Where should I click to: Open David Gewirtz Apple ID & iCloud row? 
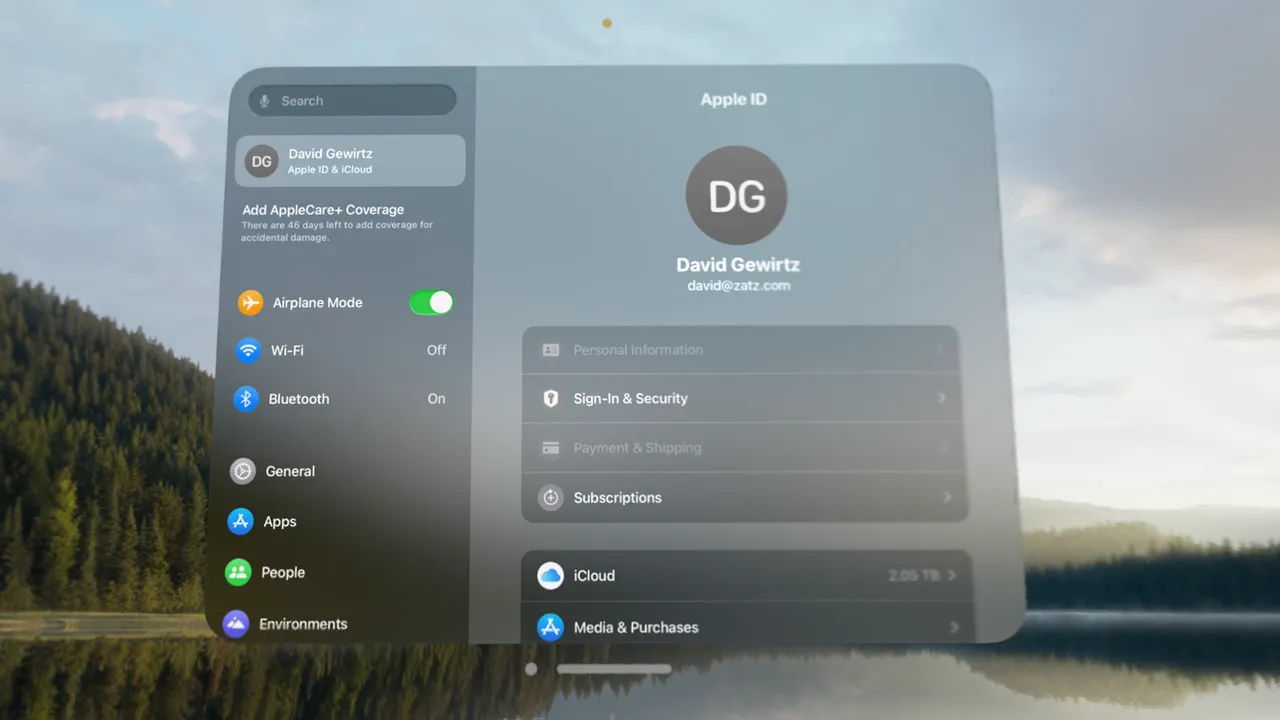[350, 161]
